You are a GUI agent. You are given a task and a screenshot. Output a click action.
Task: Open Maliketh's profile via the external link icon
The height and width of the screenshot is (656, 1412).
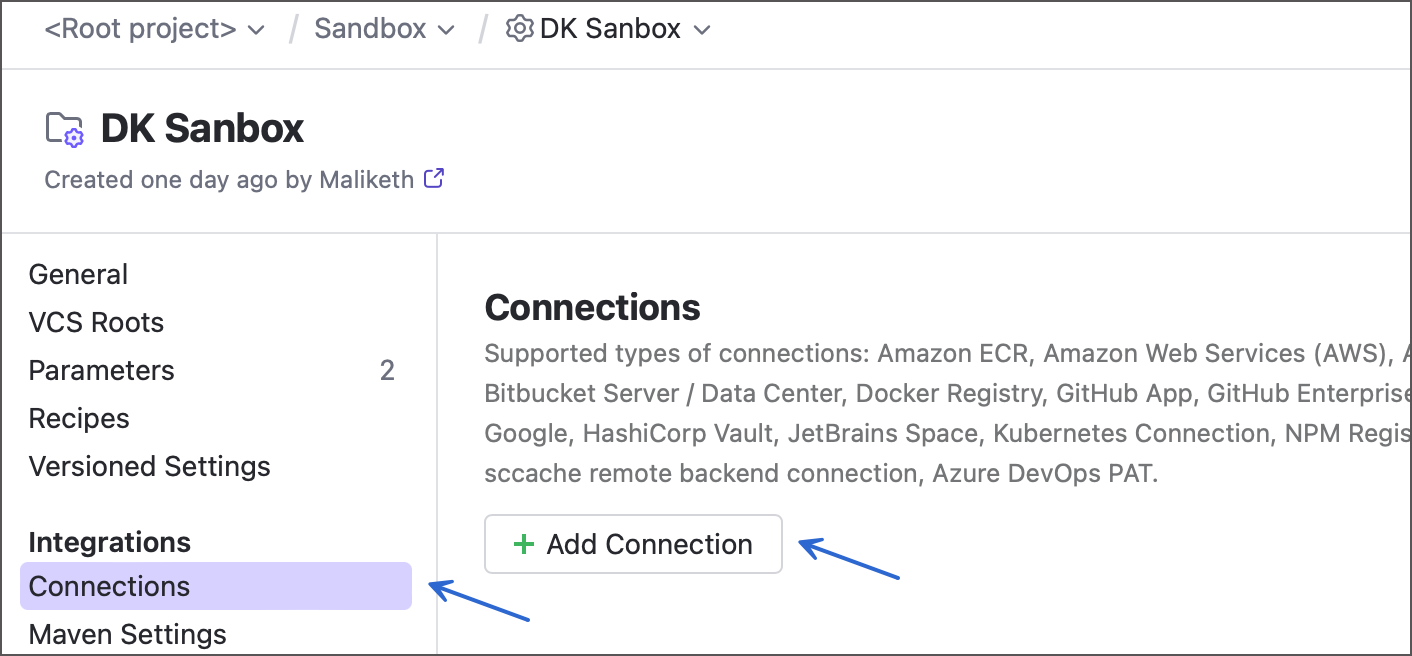(434, 178)
